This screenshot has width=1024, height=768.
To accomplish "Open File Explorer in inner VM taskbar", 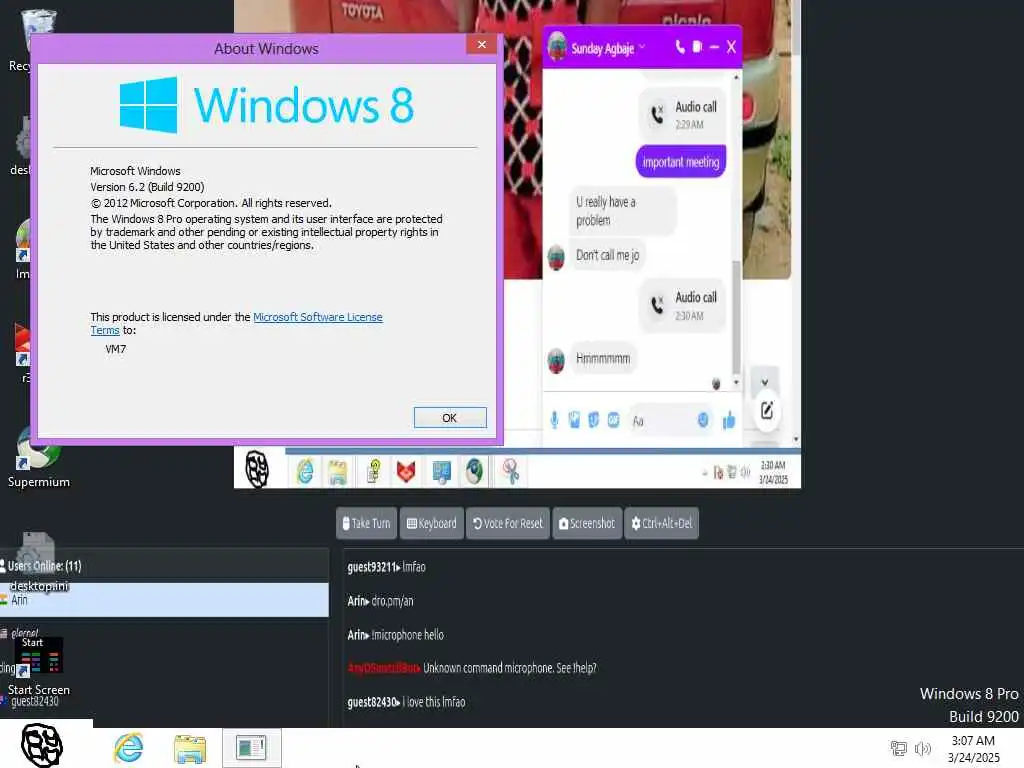I will [x=338, y=472].
